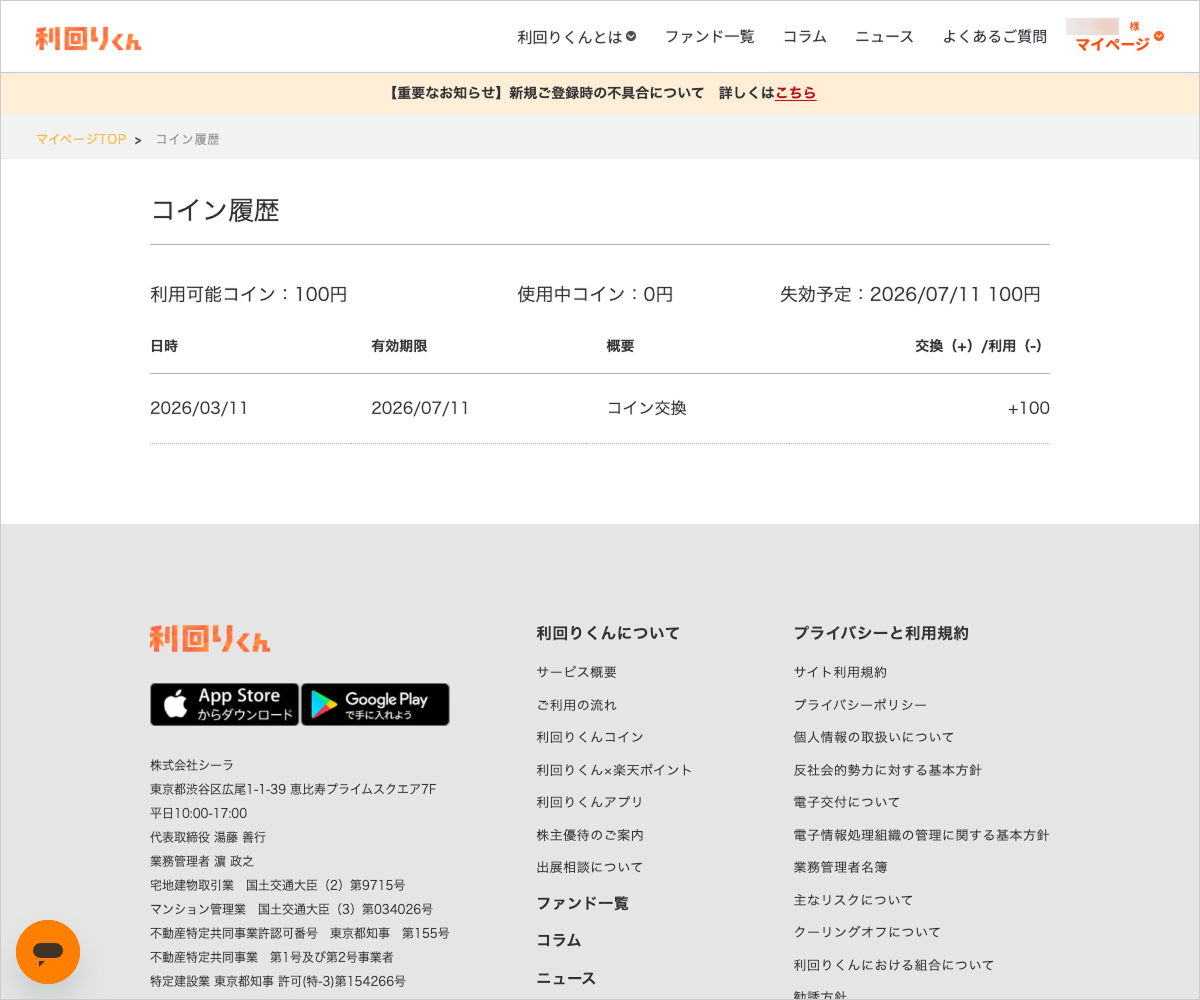This screenshot has width=1200, height=1000.
Task: Open 利回りくんコイン footer link
Action: coord(589,737)
